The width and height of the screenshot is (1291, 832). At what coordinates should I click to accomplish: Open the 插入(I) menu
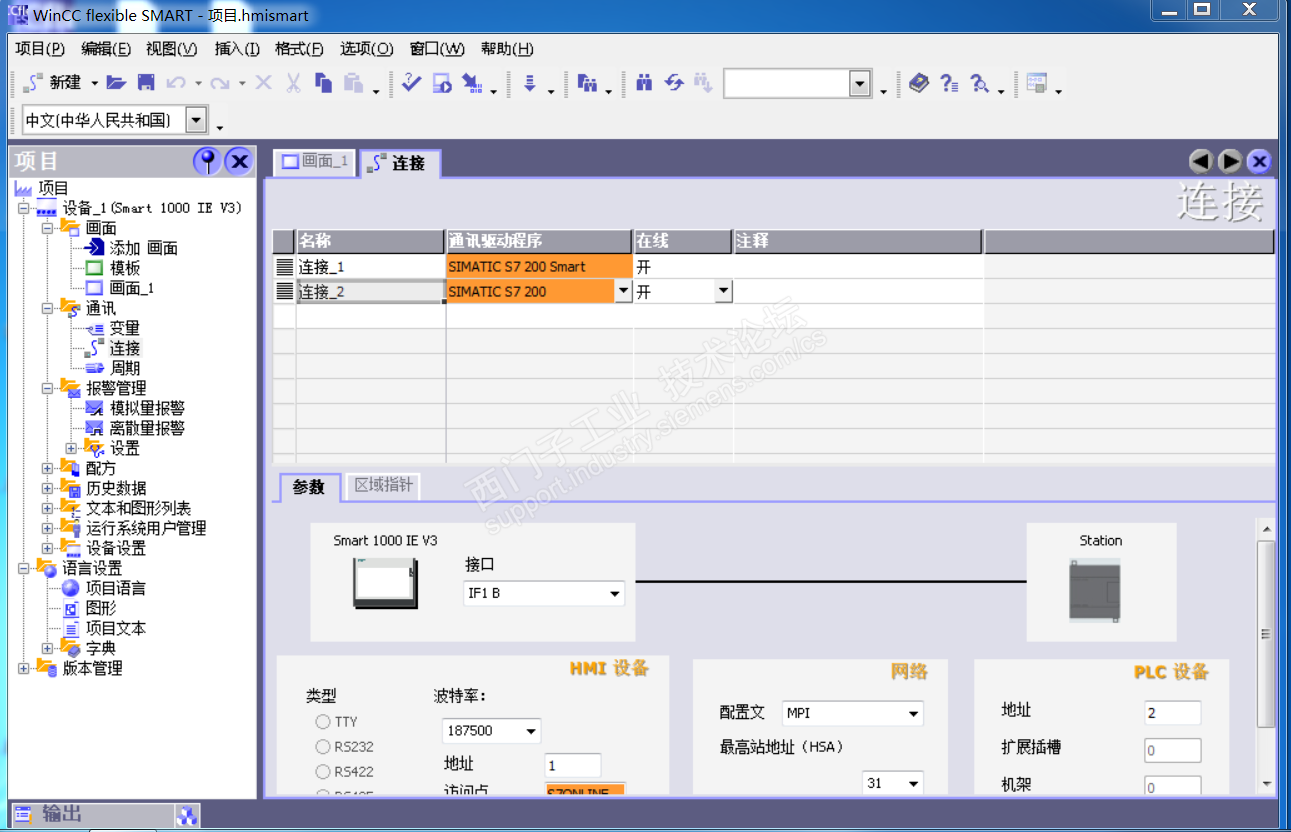(237, 49)
